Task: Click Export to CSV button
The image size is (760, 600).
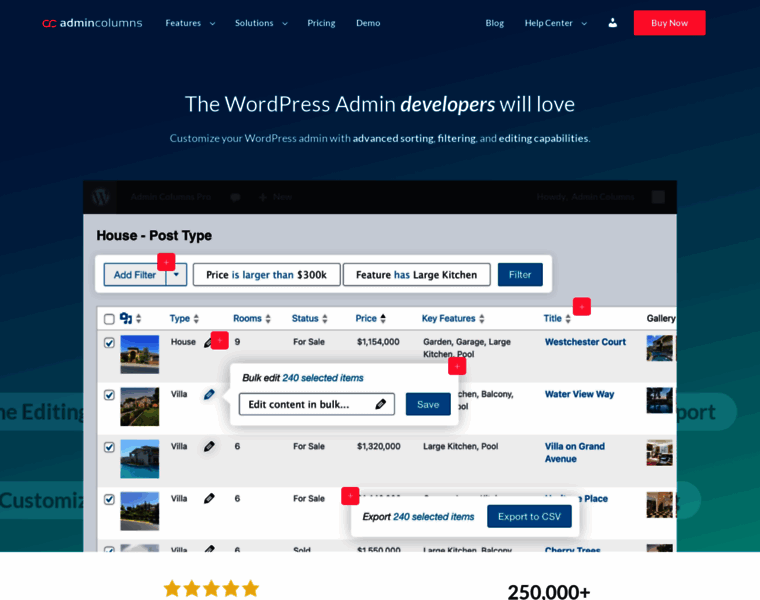Action: pyautogui.click(x=529, y=516)
